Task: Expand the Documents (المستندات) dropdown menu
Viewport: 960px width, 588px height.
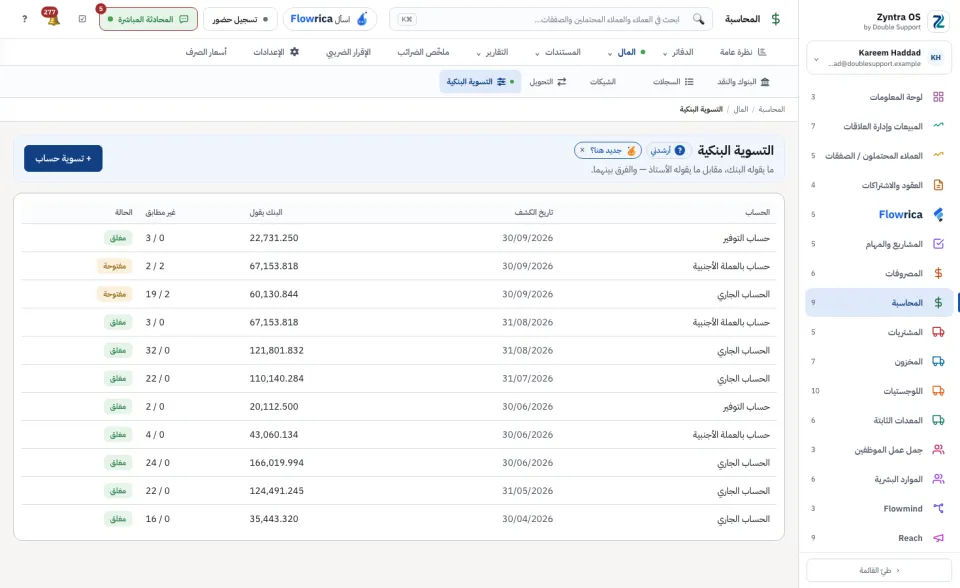Action: pos(558,52)
